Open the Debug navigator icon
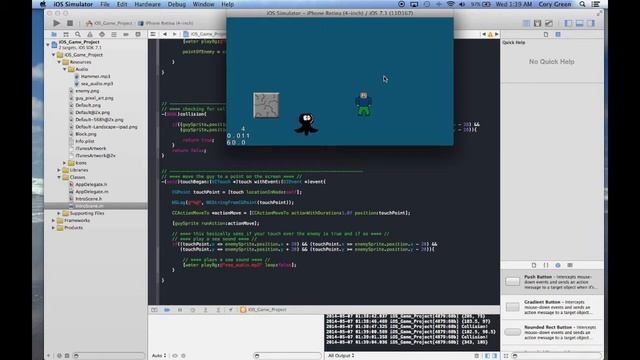Image resolution: width=640 pixels, height=360 pixels. click(x=114, y=34)
